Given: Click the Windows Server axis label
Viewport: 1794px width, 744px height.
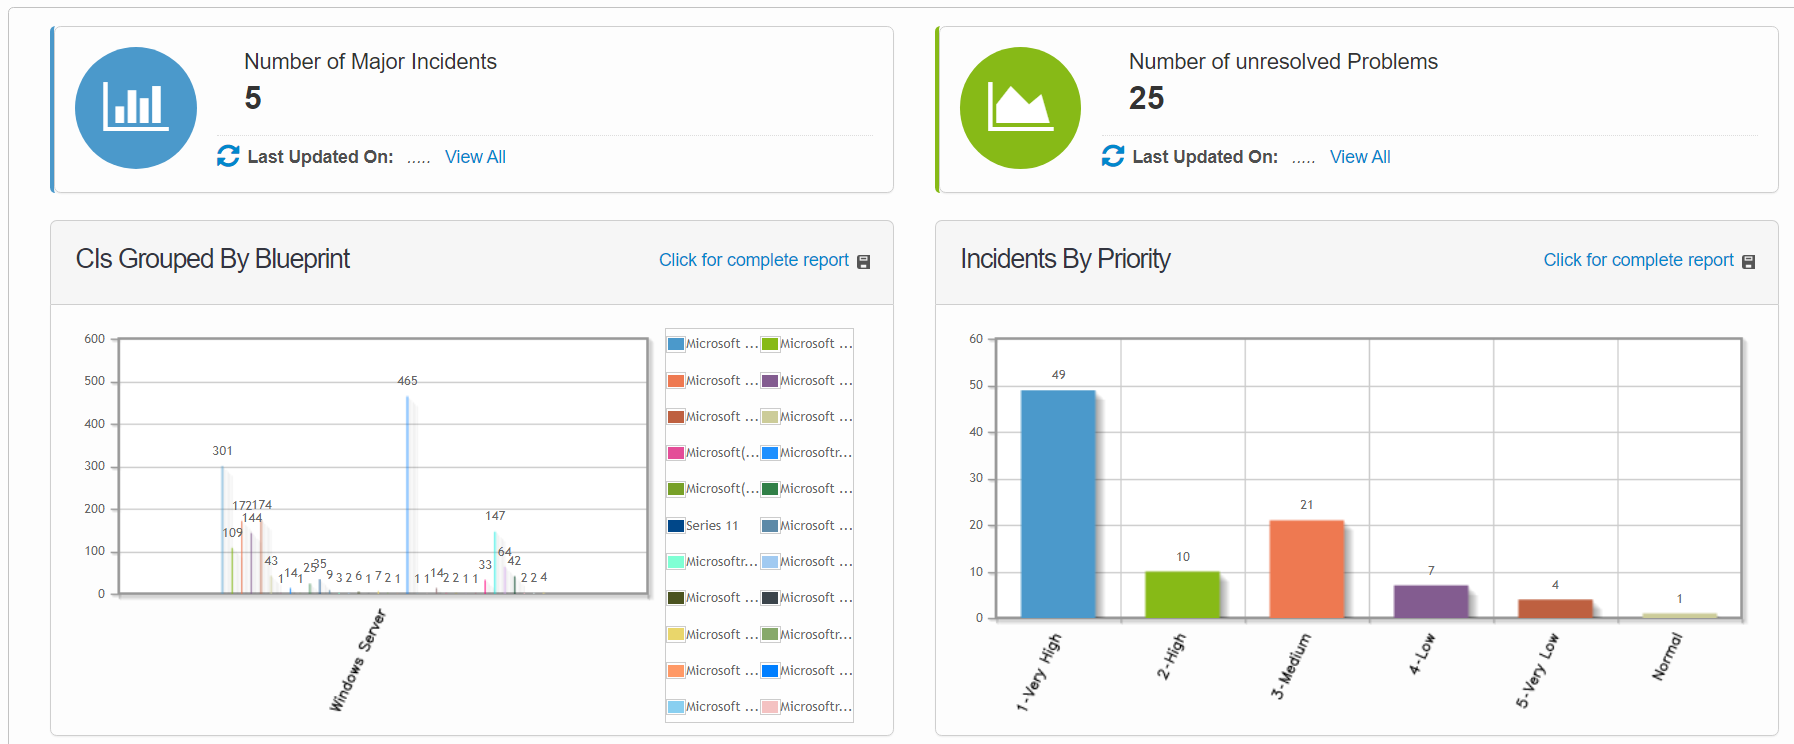Looking at the screenshot, I should pyautogui.click(x=358, y=660).
